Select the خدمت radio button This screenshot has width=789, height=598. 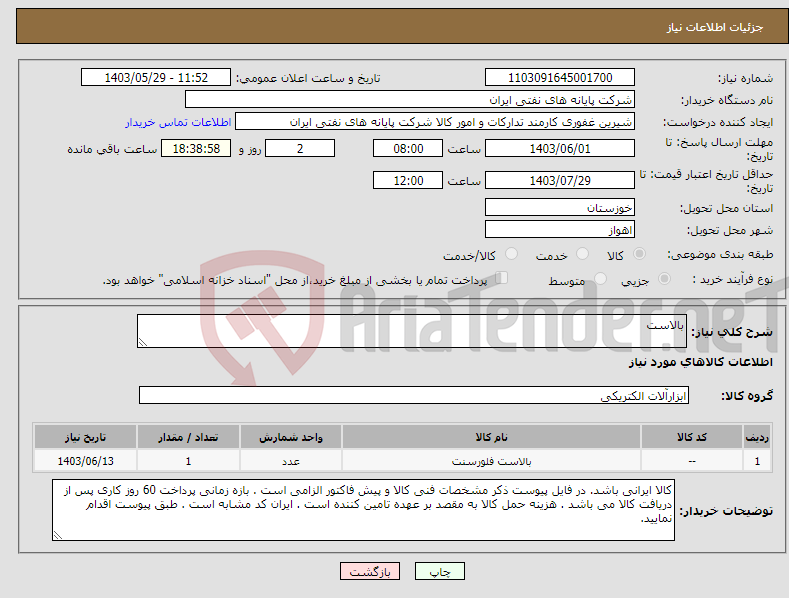point(582,254)
